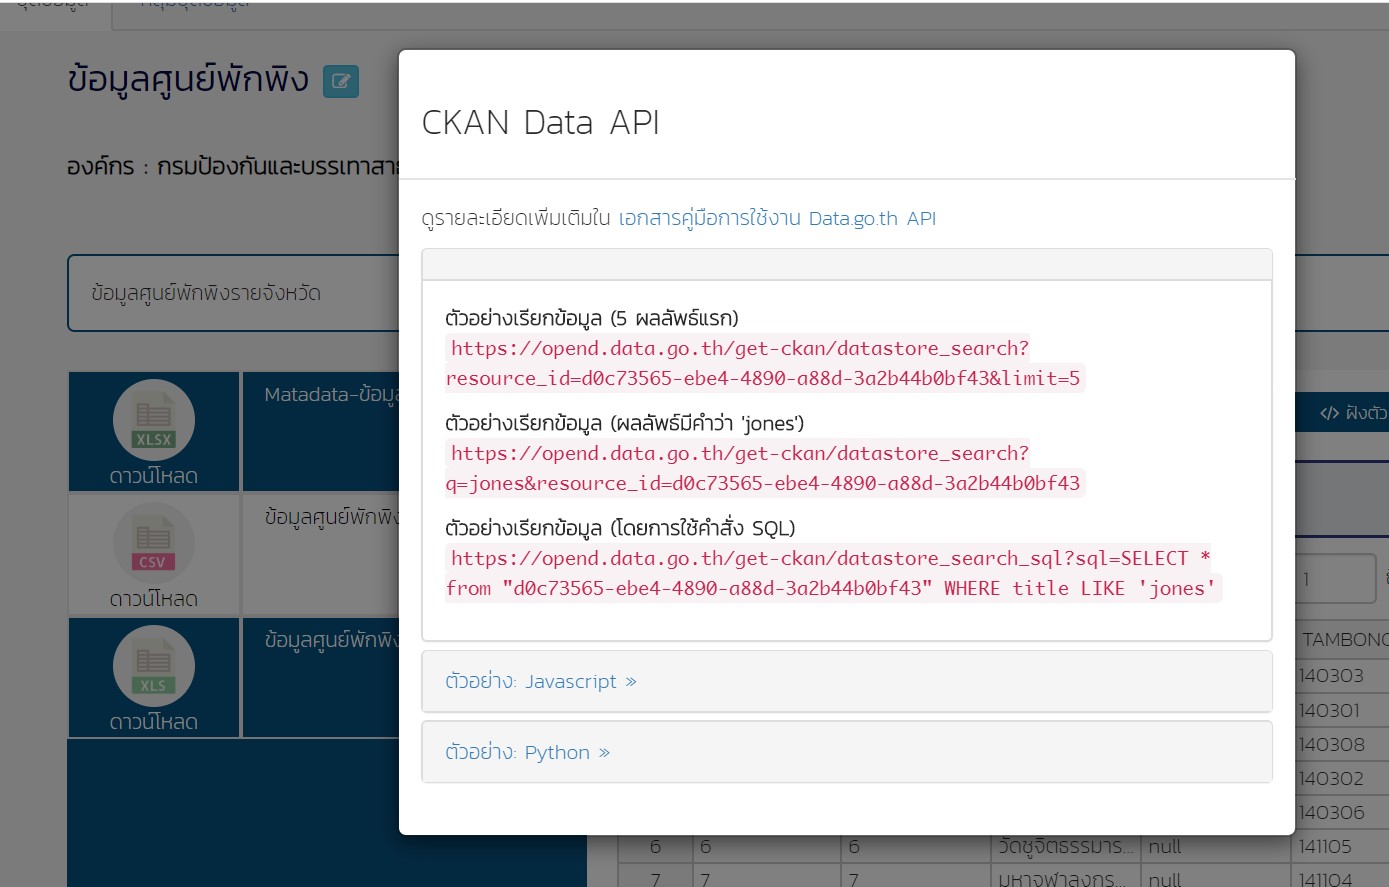1389x887 pixels.
Task: Expand the Python example section
Action: pos(528,752)
